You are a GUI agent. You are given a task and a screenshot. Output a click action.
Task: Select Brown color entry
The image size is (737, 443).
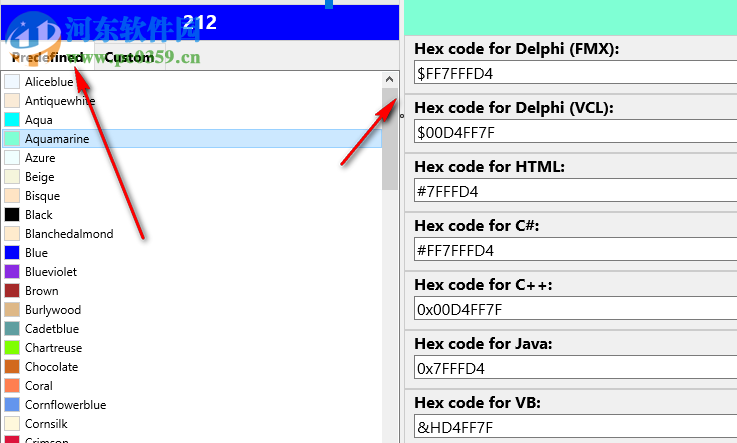pyautogui.click(x=192, y=291)
